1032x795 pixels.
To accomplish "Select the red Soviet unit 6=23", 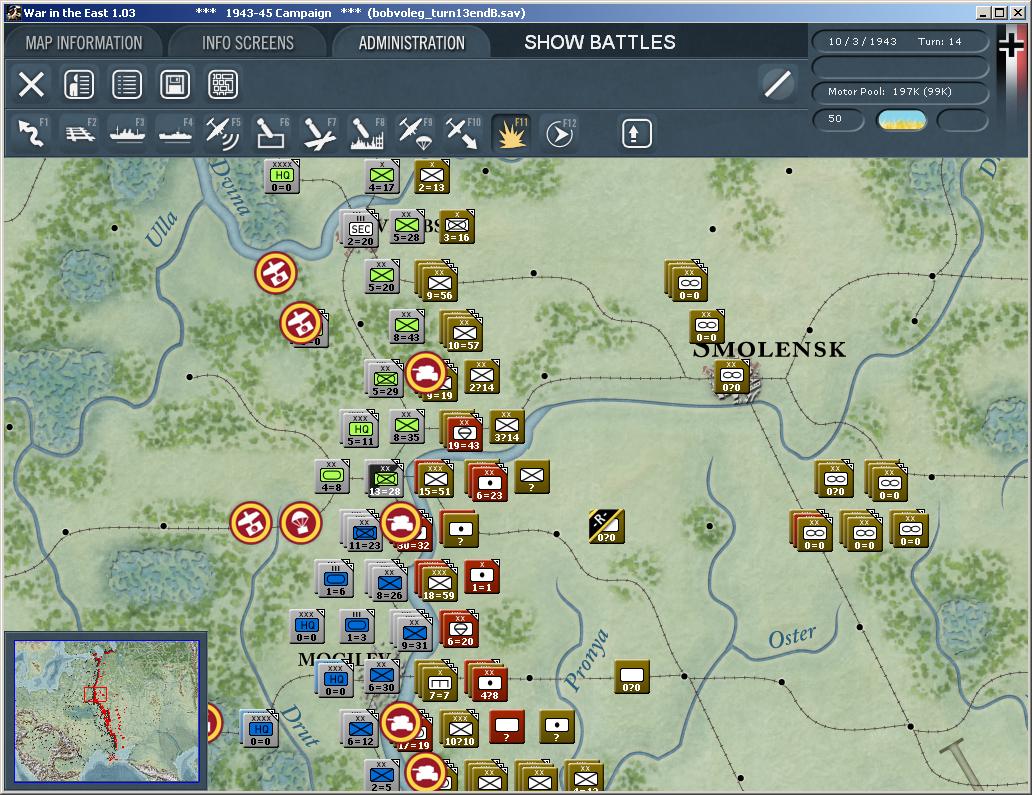I will click(x=488, y=483).
